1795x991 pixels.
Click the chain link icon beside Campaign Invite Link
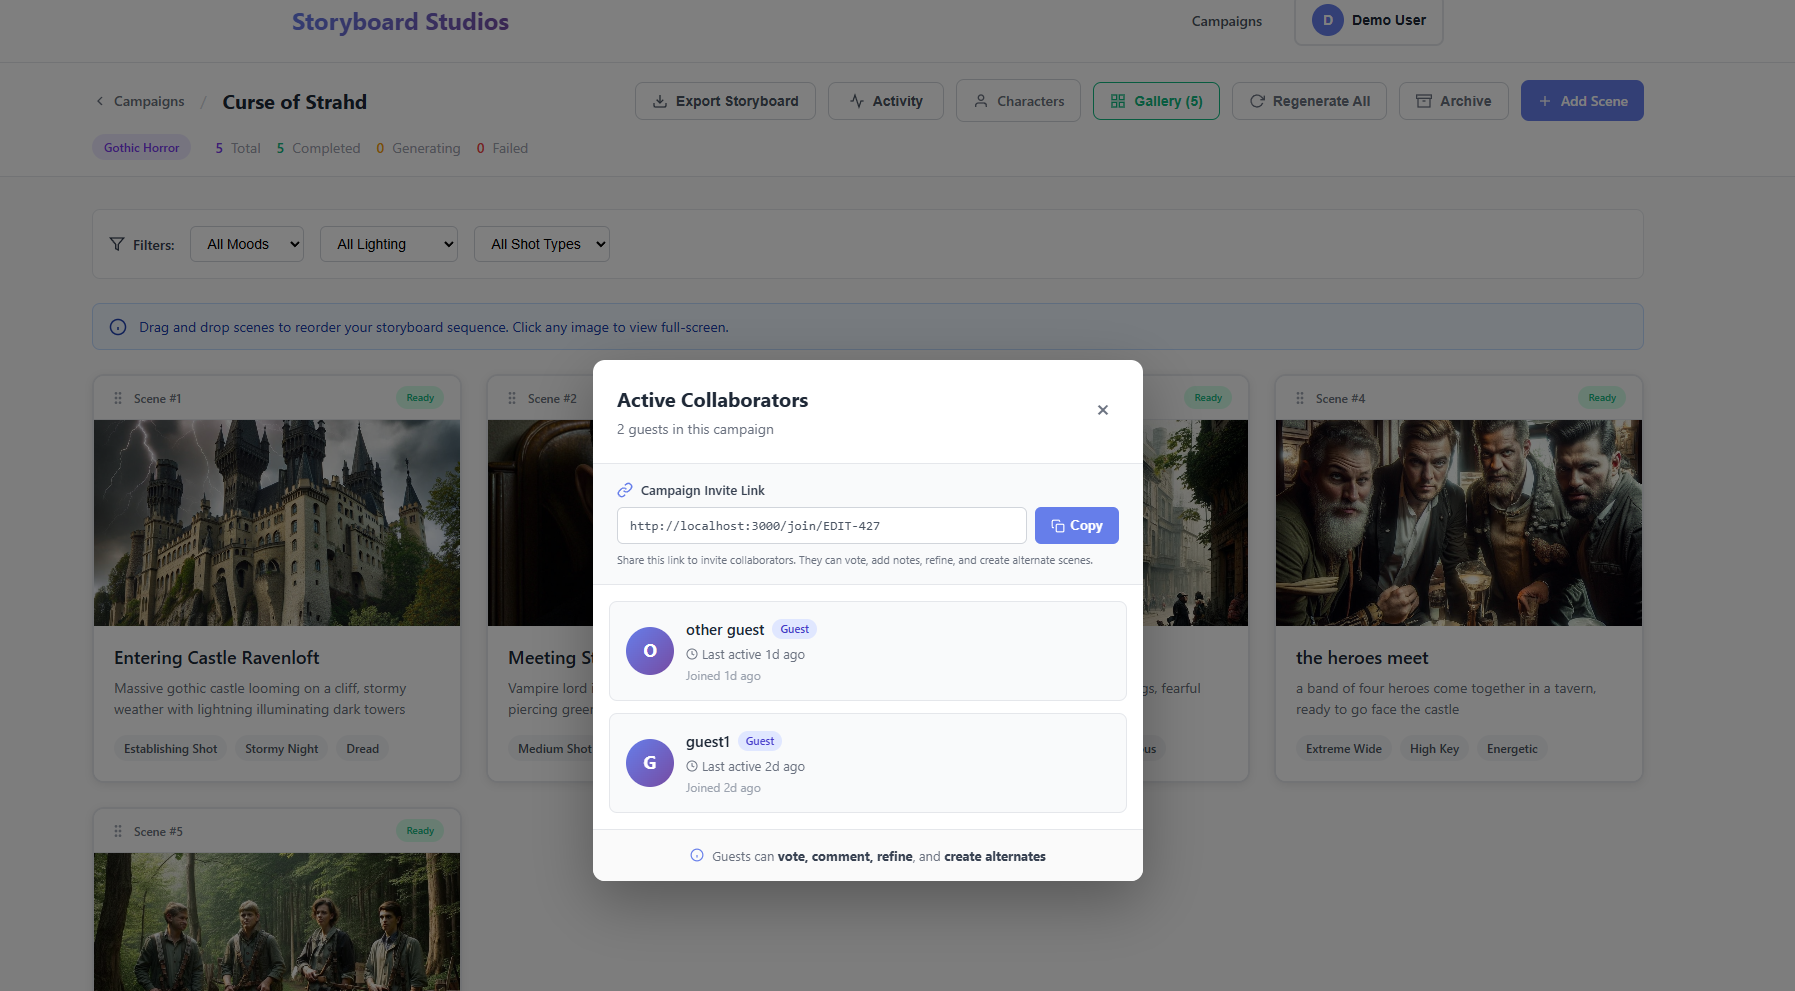625,490
